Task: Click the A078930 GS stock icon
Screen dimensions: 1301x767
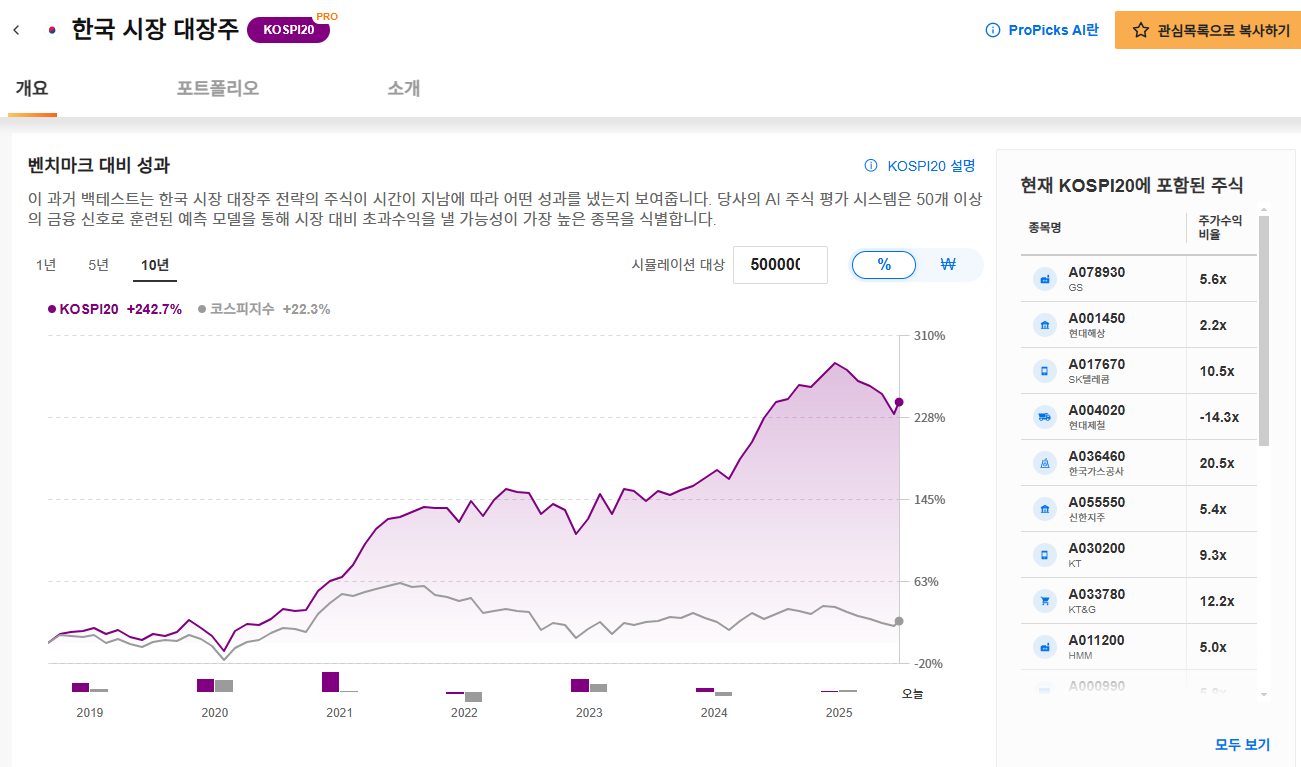Action: pyautogui.click(x=1045, y=279)
